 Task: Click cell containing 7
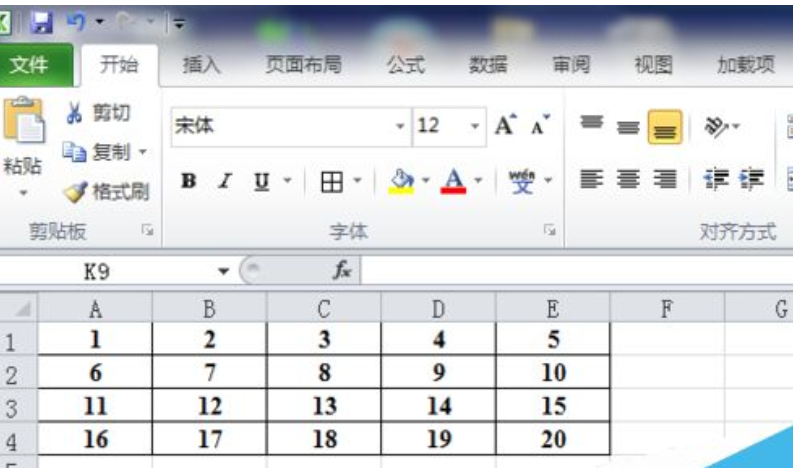click(x=209, y=372)
